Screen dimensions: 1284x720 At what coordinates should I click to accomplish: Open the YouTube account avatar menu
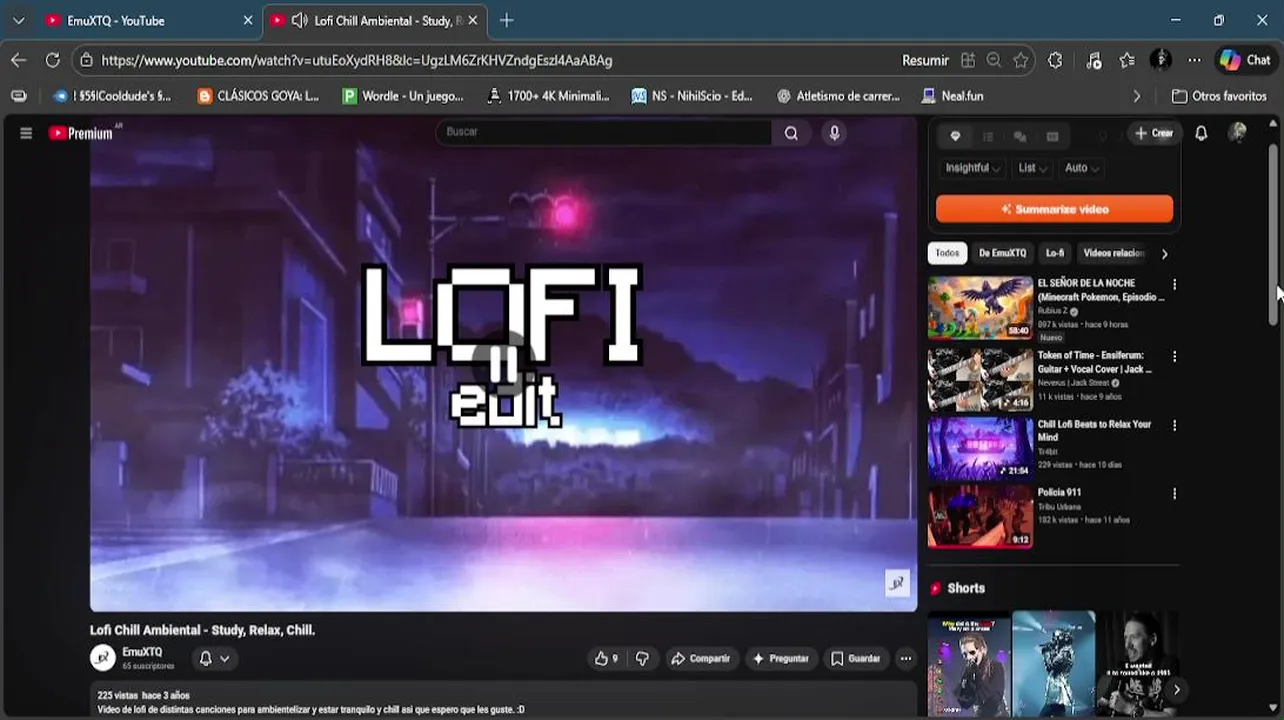coord(1238,133)
